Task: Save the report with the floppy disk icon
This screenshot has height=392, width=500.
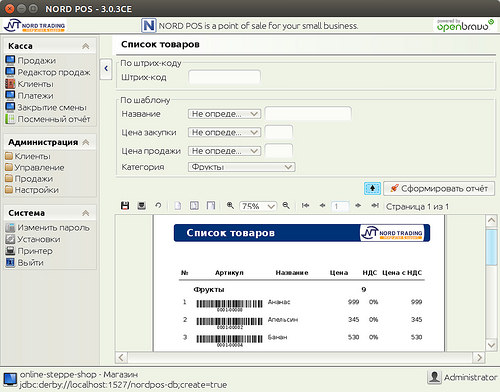Action: click(x=125, y=206)
